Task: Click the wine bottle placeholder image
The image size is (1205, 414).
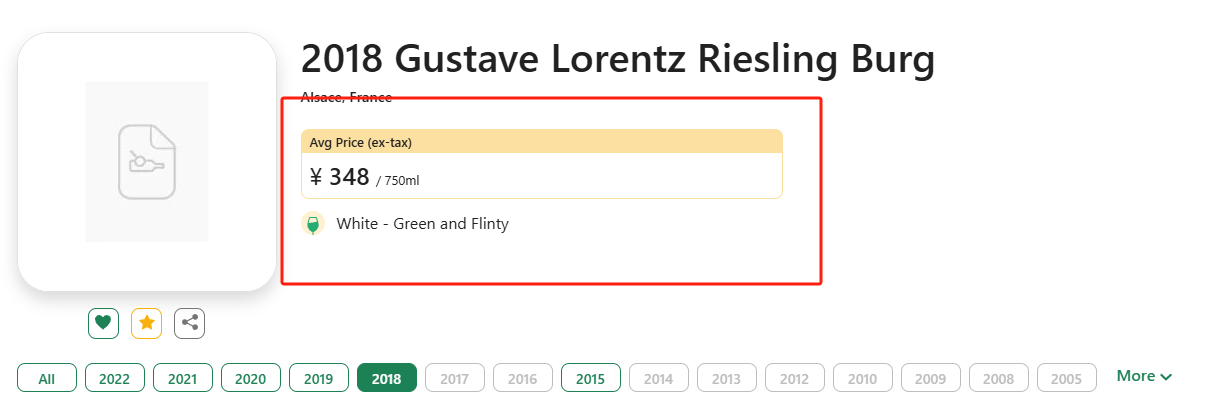Action: coord(147,161)
